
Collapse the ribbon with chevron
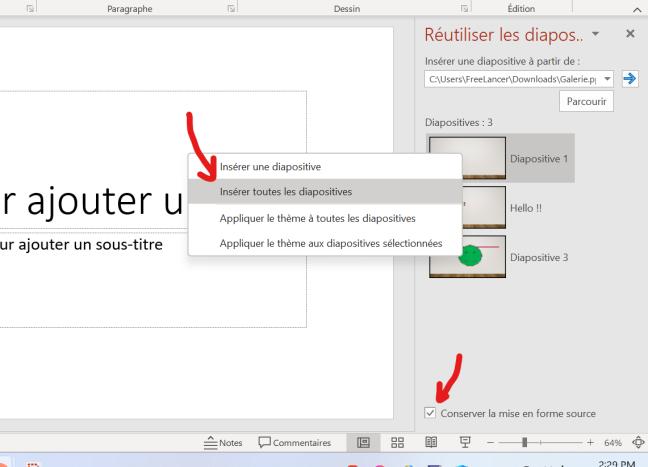(638, 9)
